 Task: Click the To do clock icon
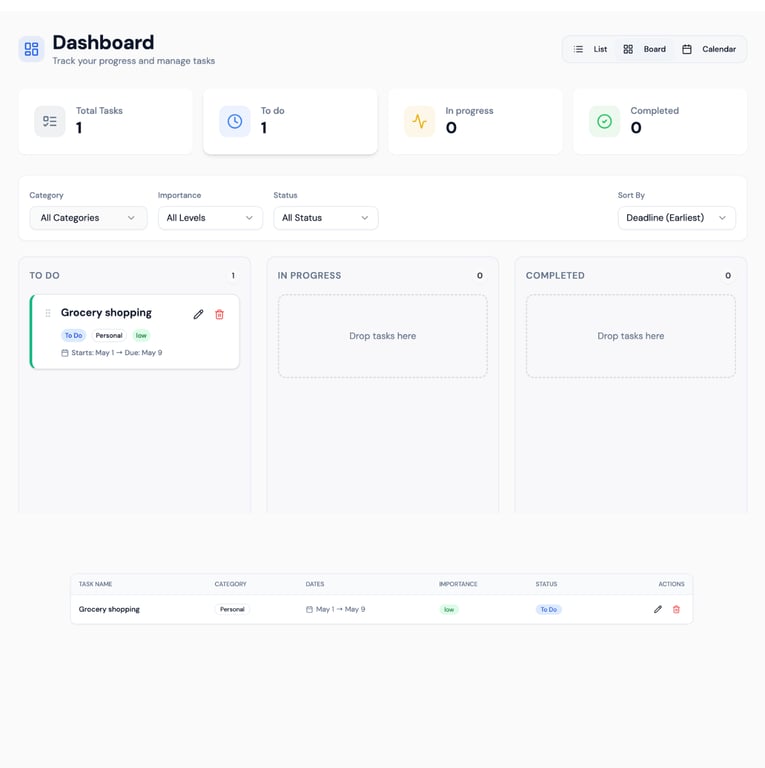click(x=235, y=121)
